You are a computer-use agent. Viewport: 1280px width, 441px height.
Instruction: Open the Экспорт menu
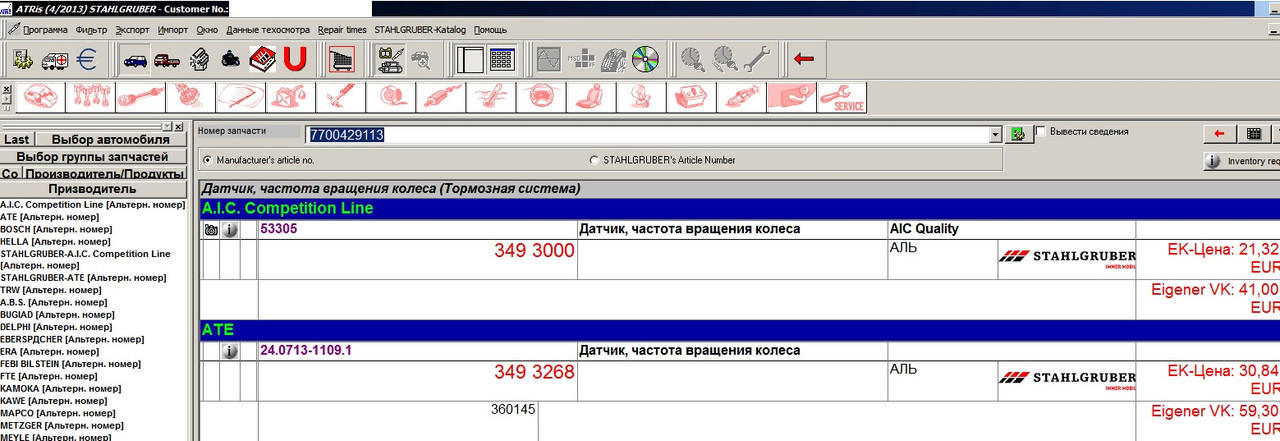pos(133,30)
